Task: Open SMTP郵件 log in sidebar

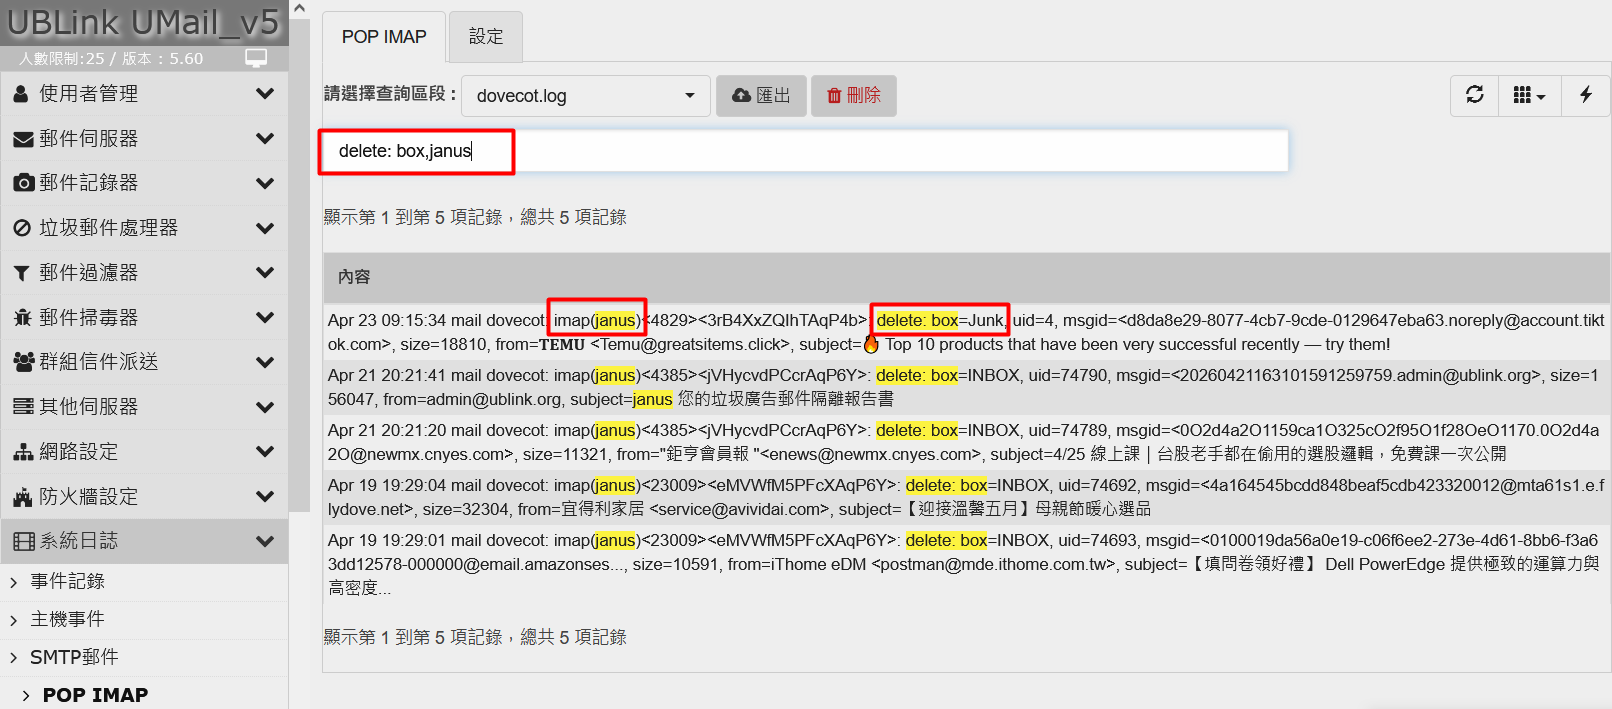Action: (x=74, y=657)
